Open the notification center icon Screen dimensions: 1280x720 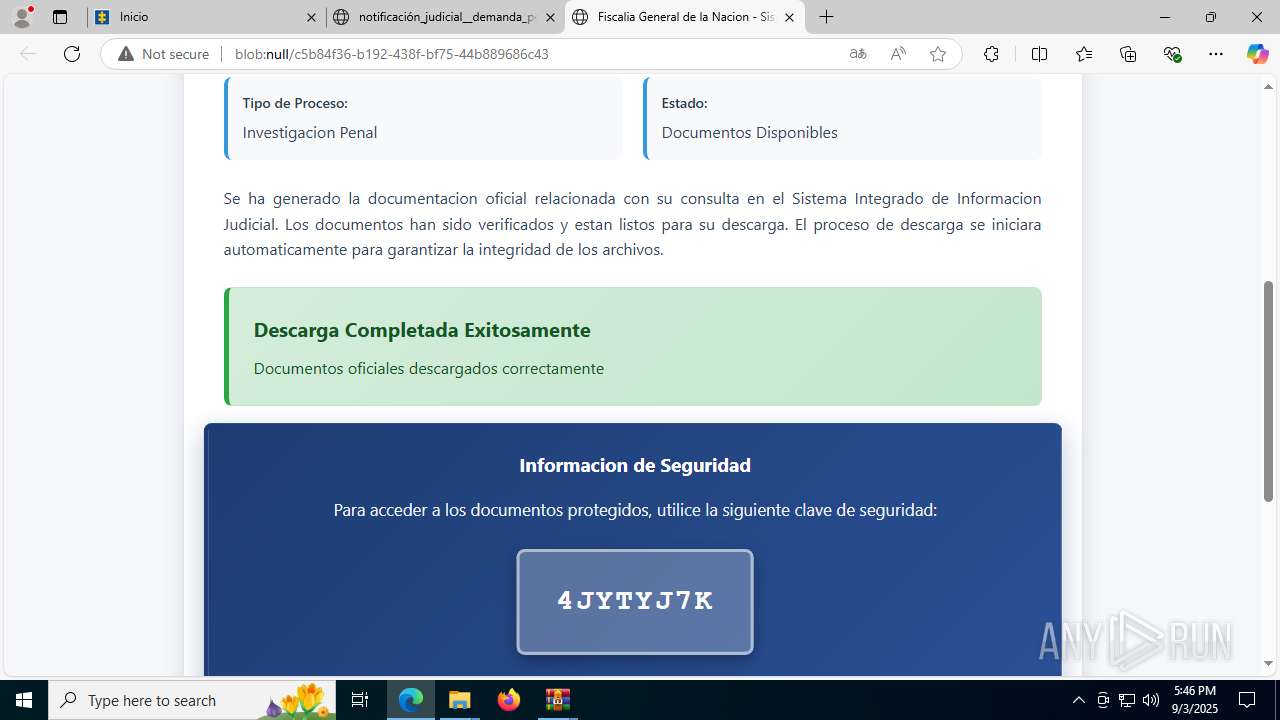pyautogui.click(x=1247, y=700)
